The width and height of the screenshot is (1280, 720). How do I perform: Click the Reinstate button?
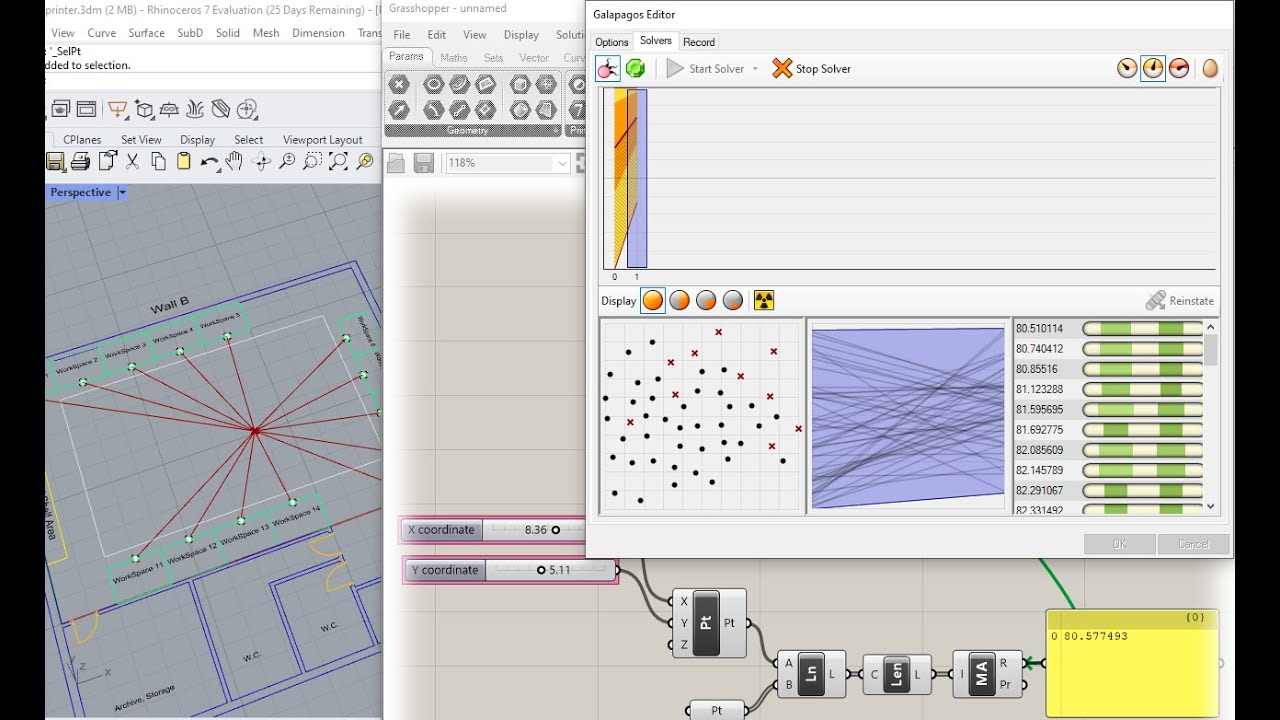1180,300
